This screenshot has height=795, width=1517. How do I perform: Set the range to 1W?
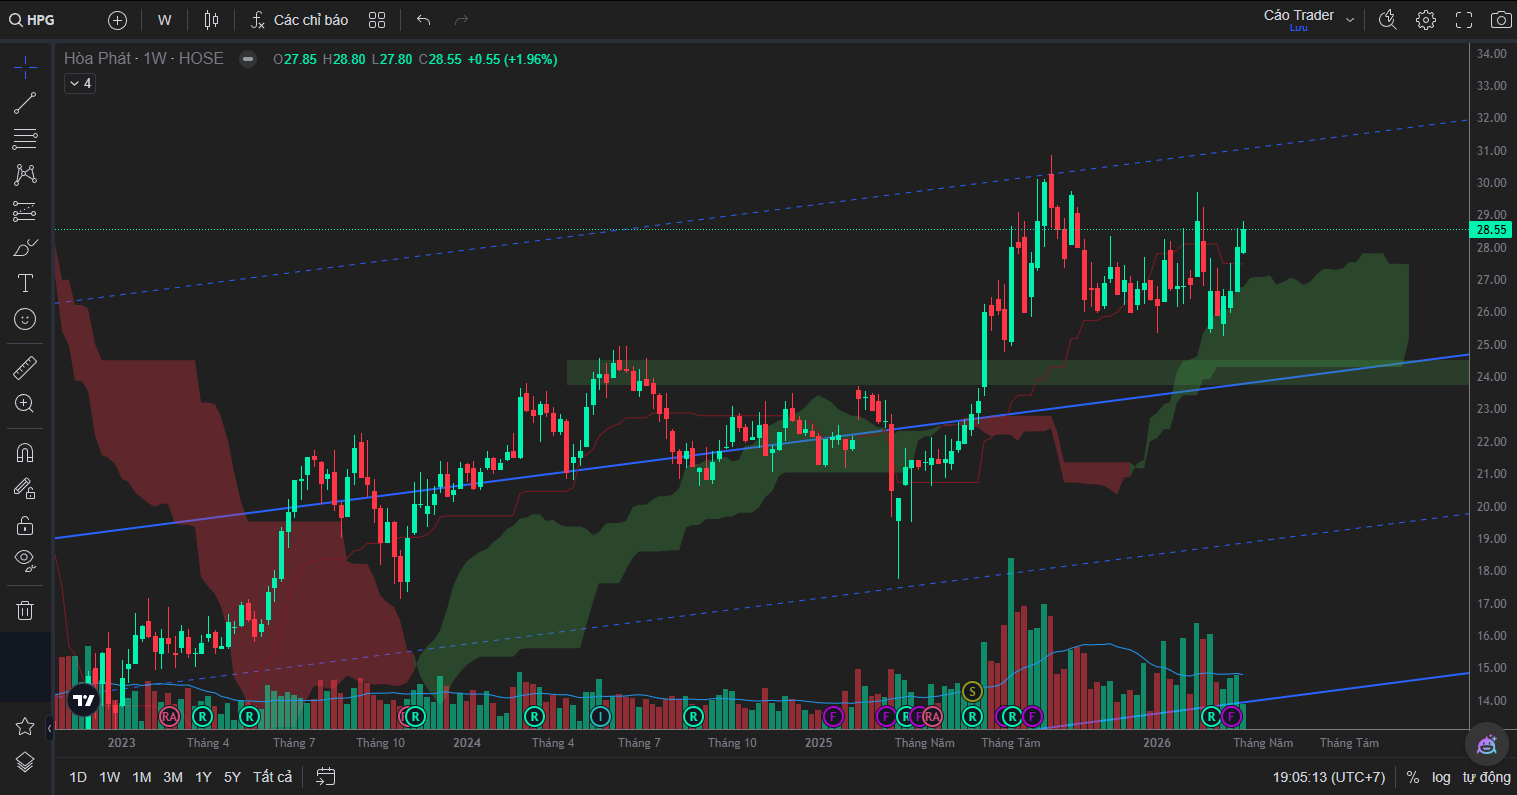pos(110,777)
